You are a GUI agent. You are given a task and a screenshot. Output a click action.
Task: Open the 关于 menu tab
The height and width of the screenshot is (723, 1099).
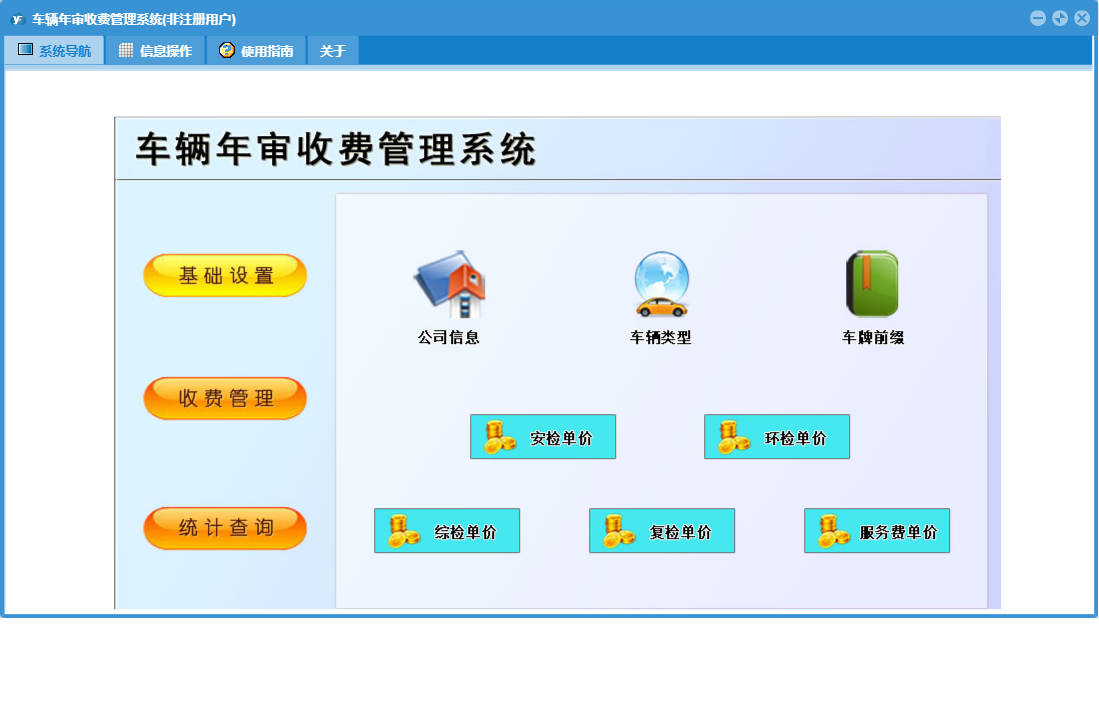coord(333,50)
